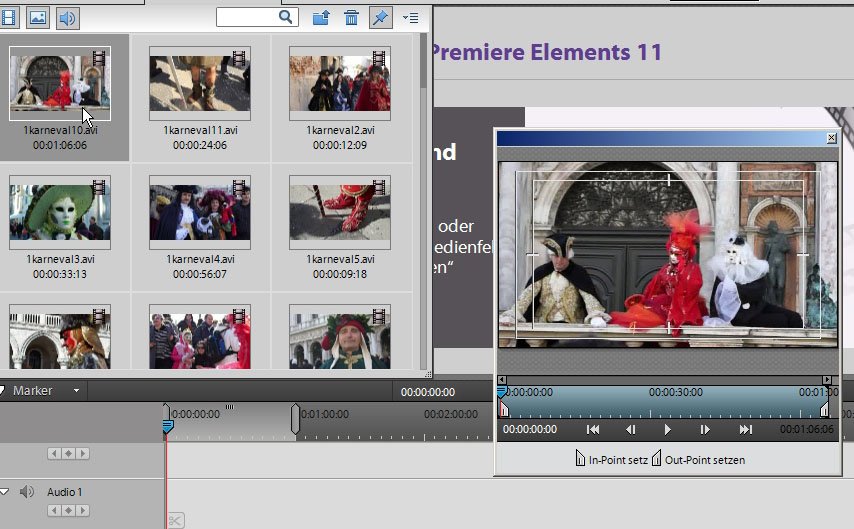The image size is (854, 529).
Task: Click duration 00:00:09:18 label
Action: pyautogui.click(x=340, y=275)
